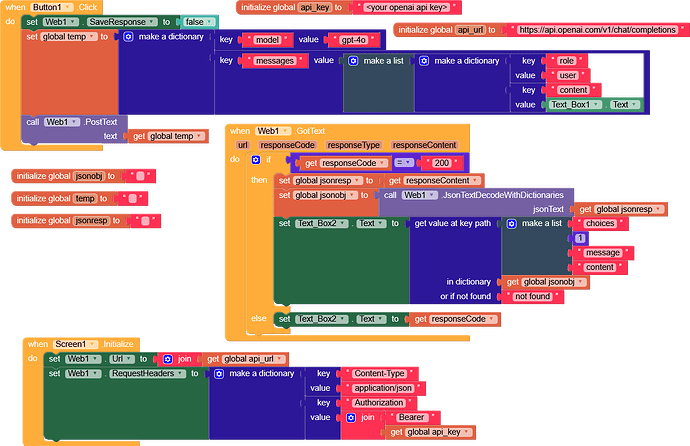Open Button1 component dropdown in Click event
The height and width of the screenshot is (446, 690).
click(52, 7)
